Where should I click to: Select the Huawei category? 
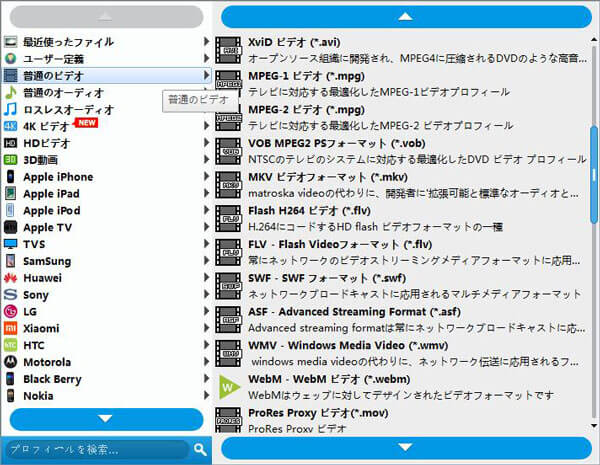point(107,277)
